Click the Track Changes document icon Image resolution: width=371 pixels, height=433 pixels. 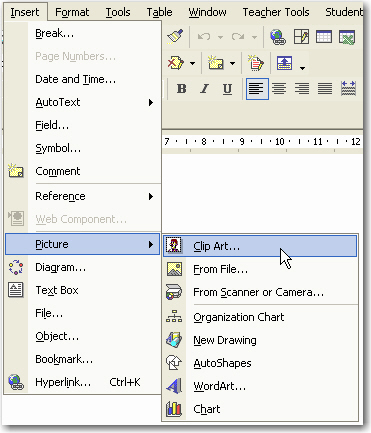coord(256,63)
